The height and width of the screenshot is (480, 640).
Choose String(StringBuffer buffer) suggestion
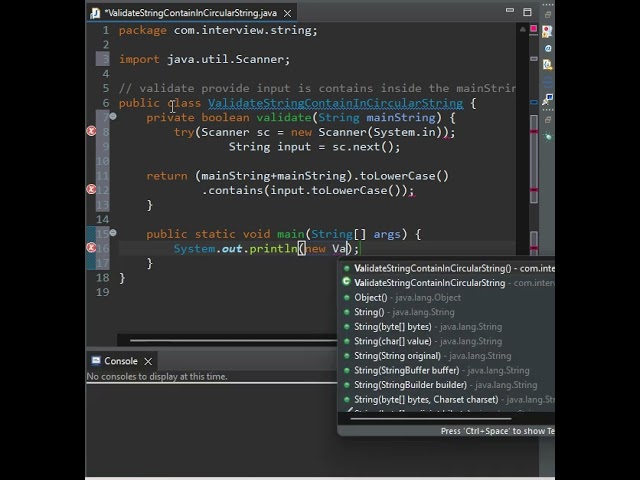448,371
